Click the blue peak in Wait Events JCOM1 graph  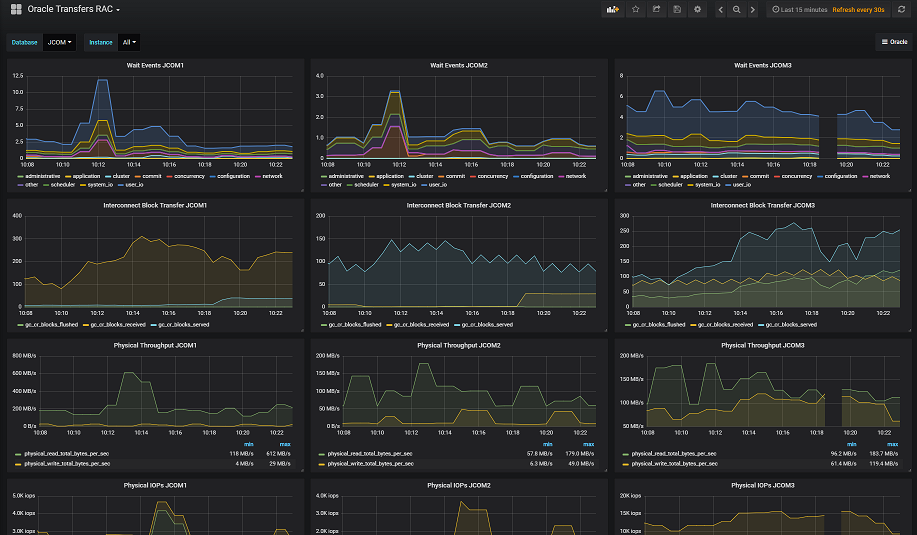pyautogui.click(x=102, y=80)
